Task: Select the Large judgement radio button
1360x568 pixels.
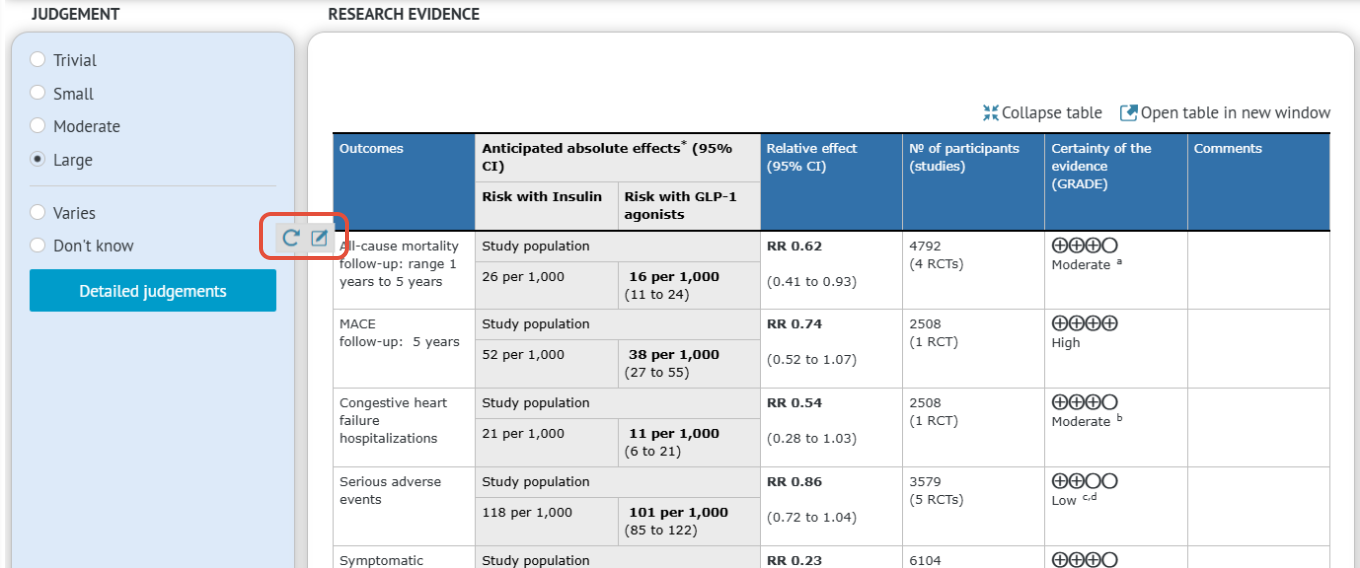Action: [x=38, y=160]
